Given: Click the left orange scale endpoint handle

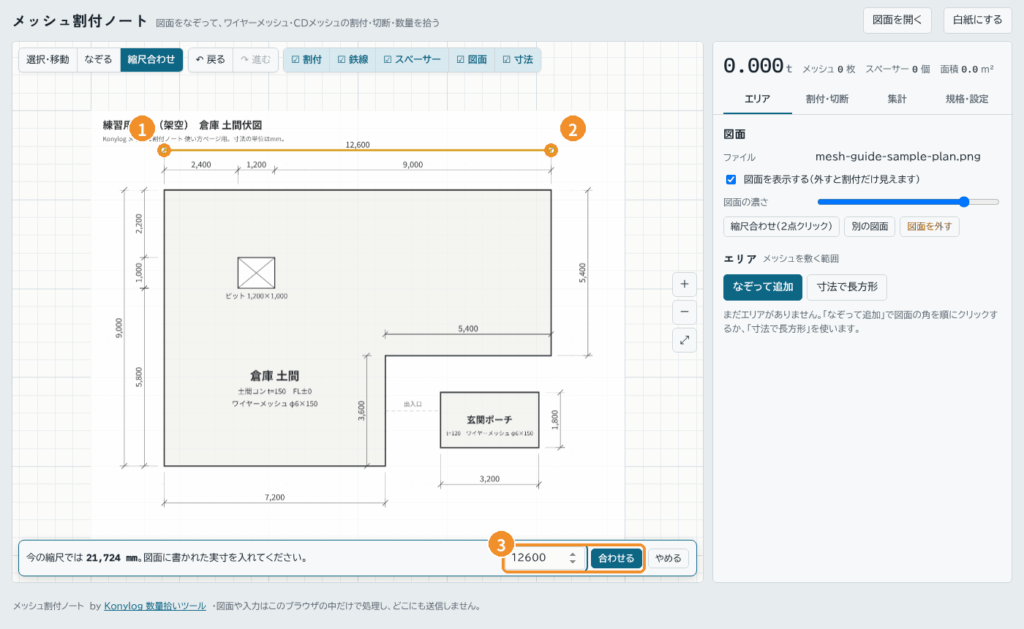Looking at the screenshot, I should (x=164, y=150).
